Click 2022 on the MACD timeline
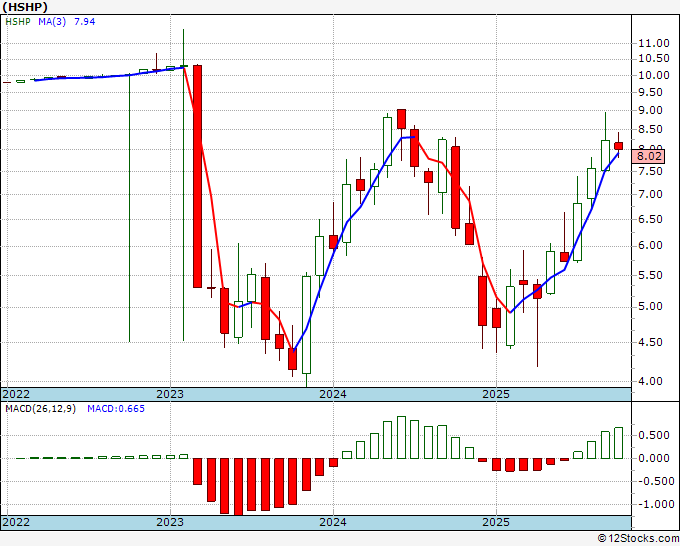Viewport: 680px width, 546px height. point(16,522)
